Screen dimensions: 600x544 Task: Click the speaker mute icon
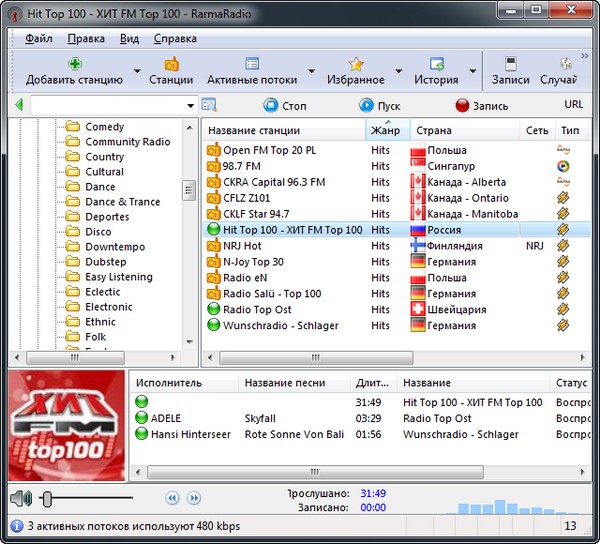pos(20,497)
